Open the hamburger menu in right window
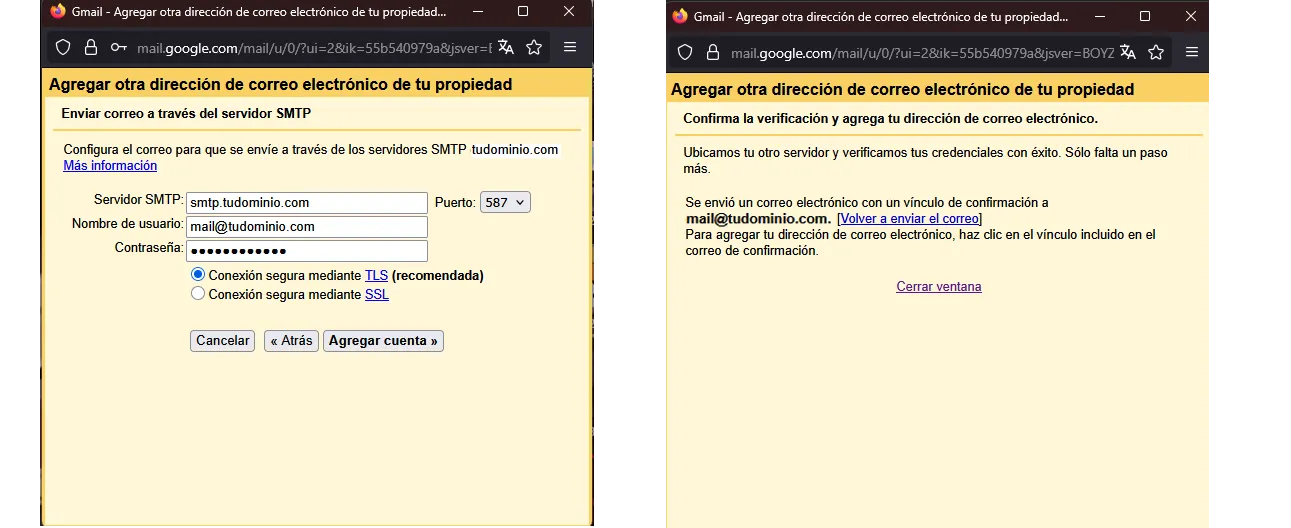This screenshot has height=528, width=1291. [1192, 52]
